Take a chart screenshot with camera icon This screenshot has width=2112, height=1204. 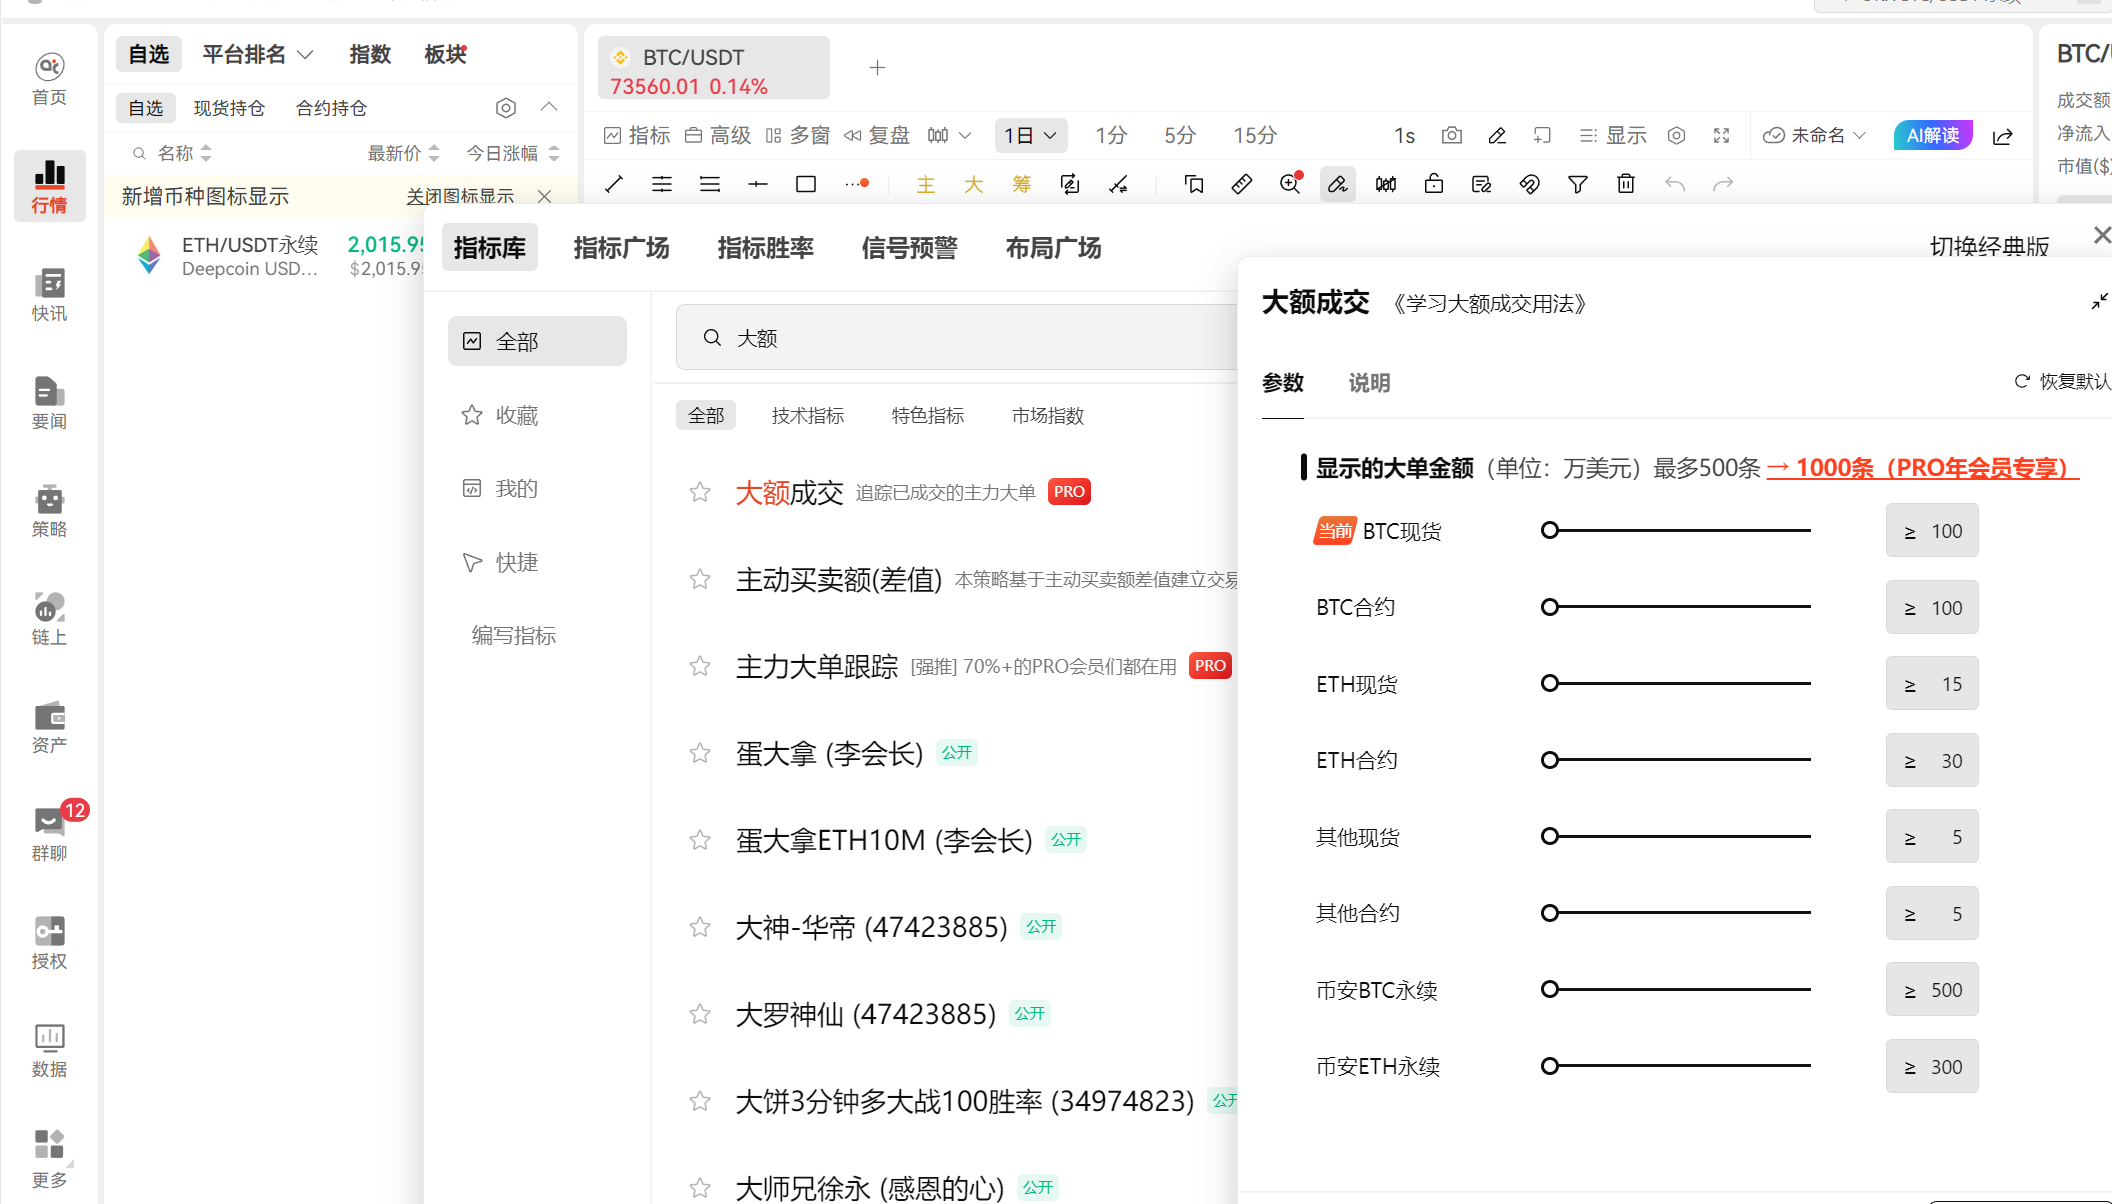pos(1452,135)
